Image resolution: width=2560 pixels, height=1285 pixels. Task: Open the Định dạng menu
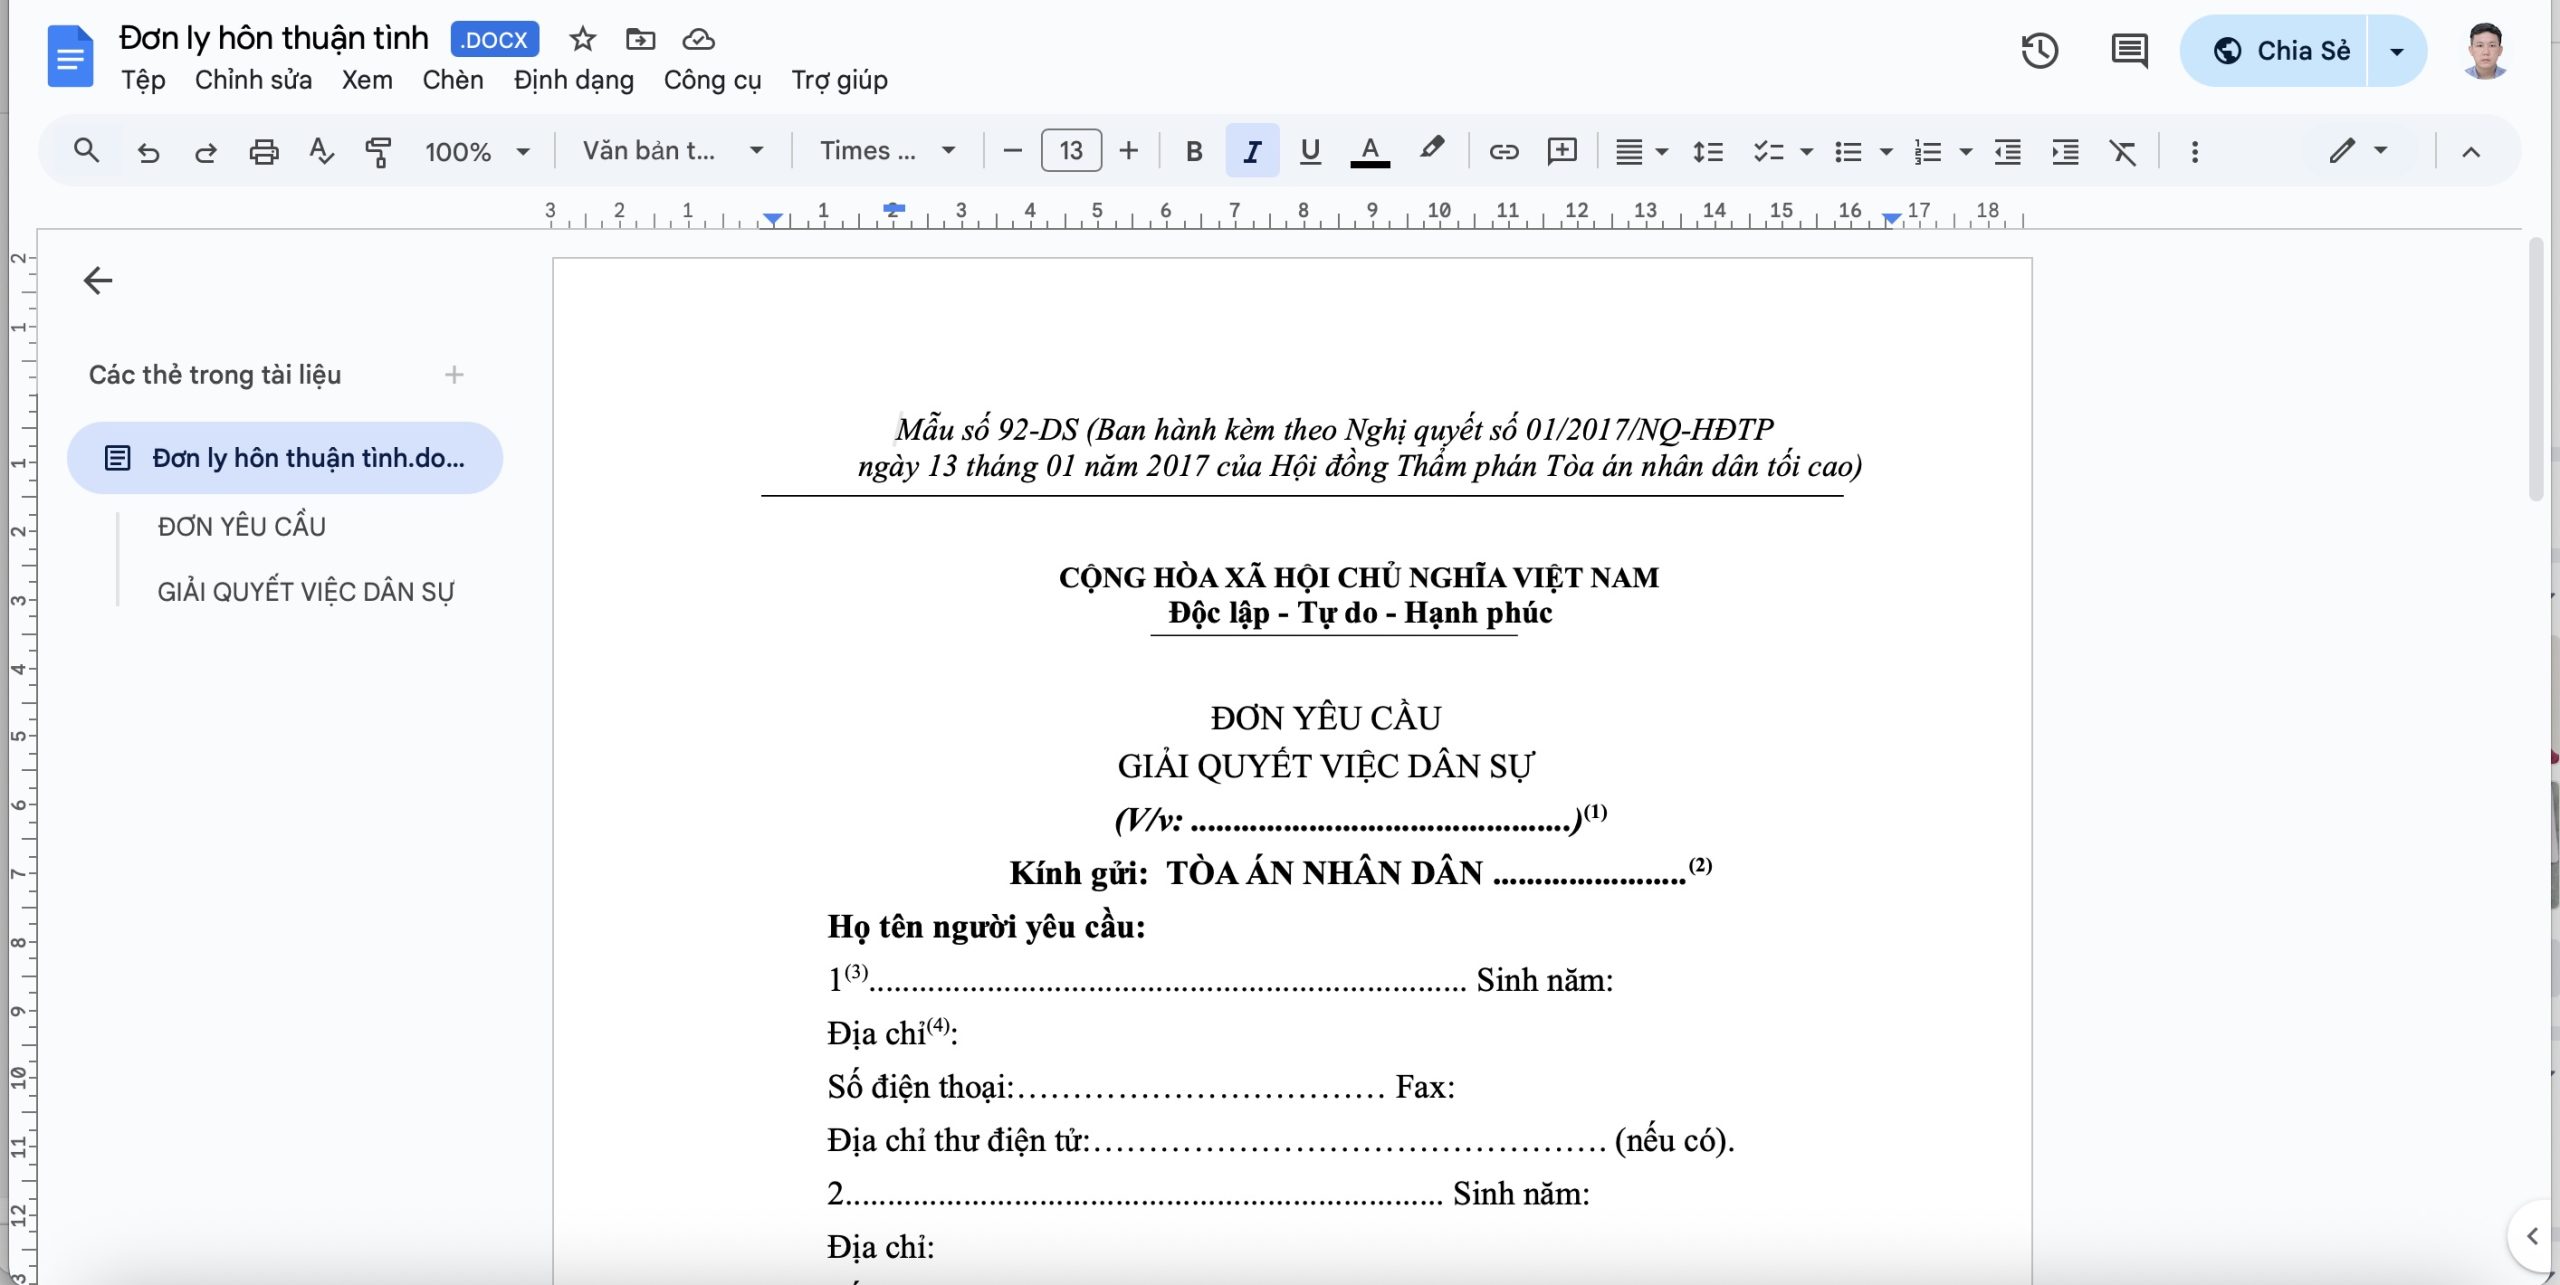coord(573,80)
